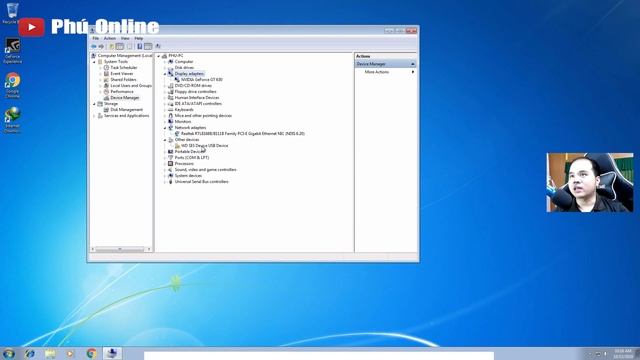Click the taskbar clock
The image size is (640, 360).
[x=623, y=354]
